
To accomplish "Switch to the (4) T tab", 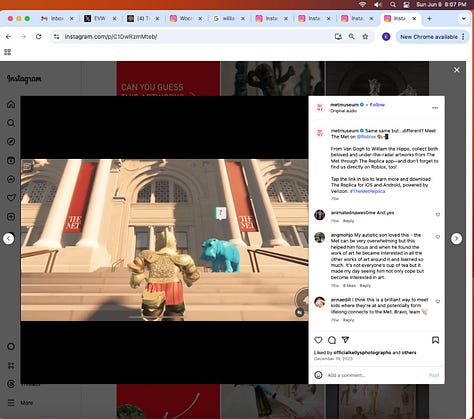I will pos(142,19).
